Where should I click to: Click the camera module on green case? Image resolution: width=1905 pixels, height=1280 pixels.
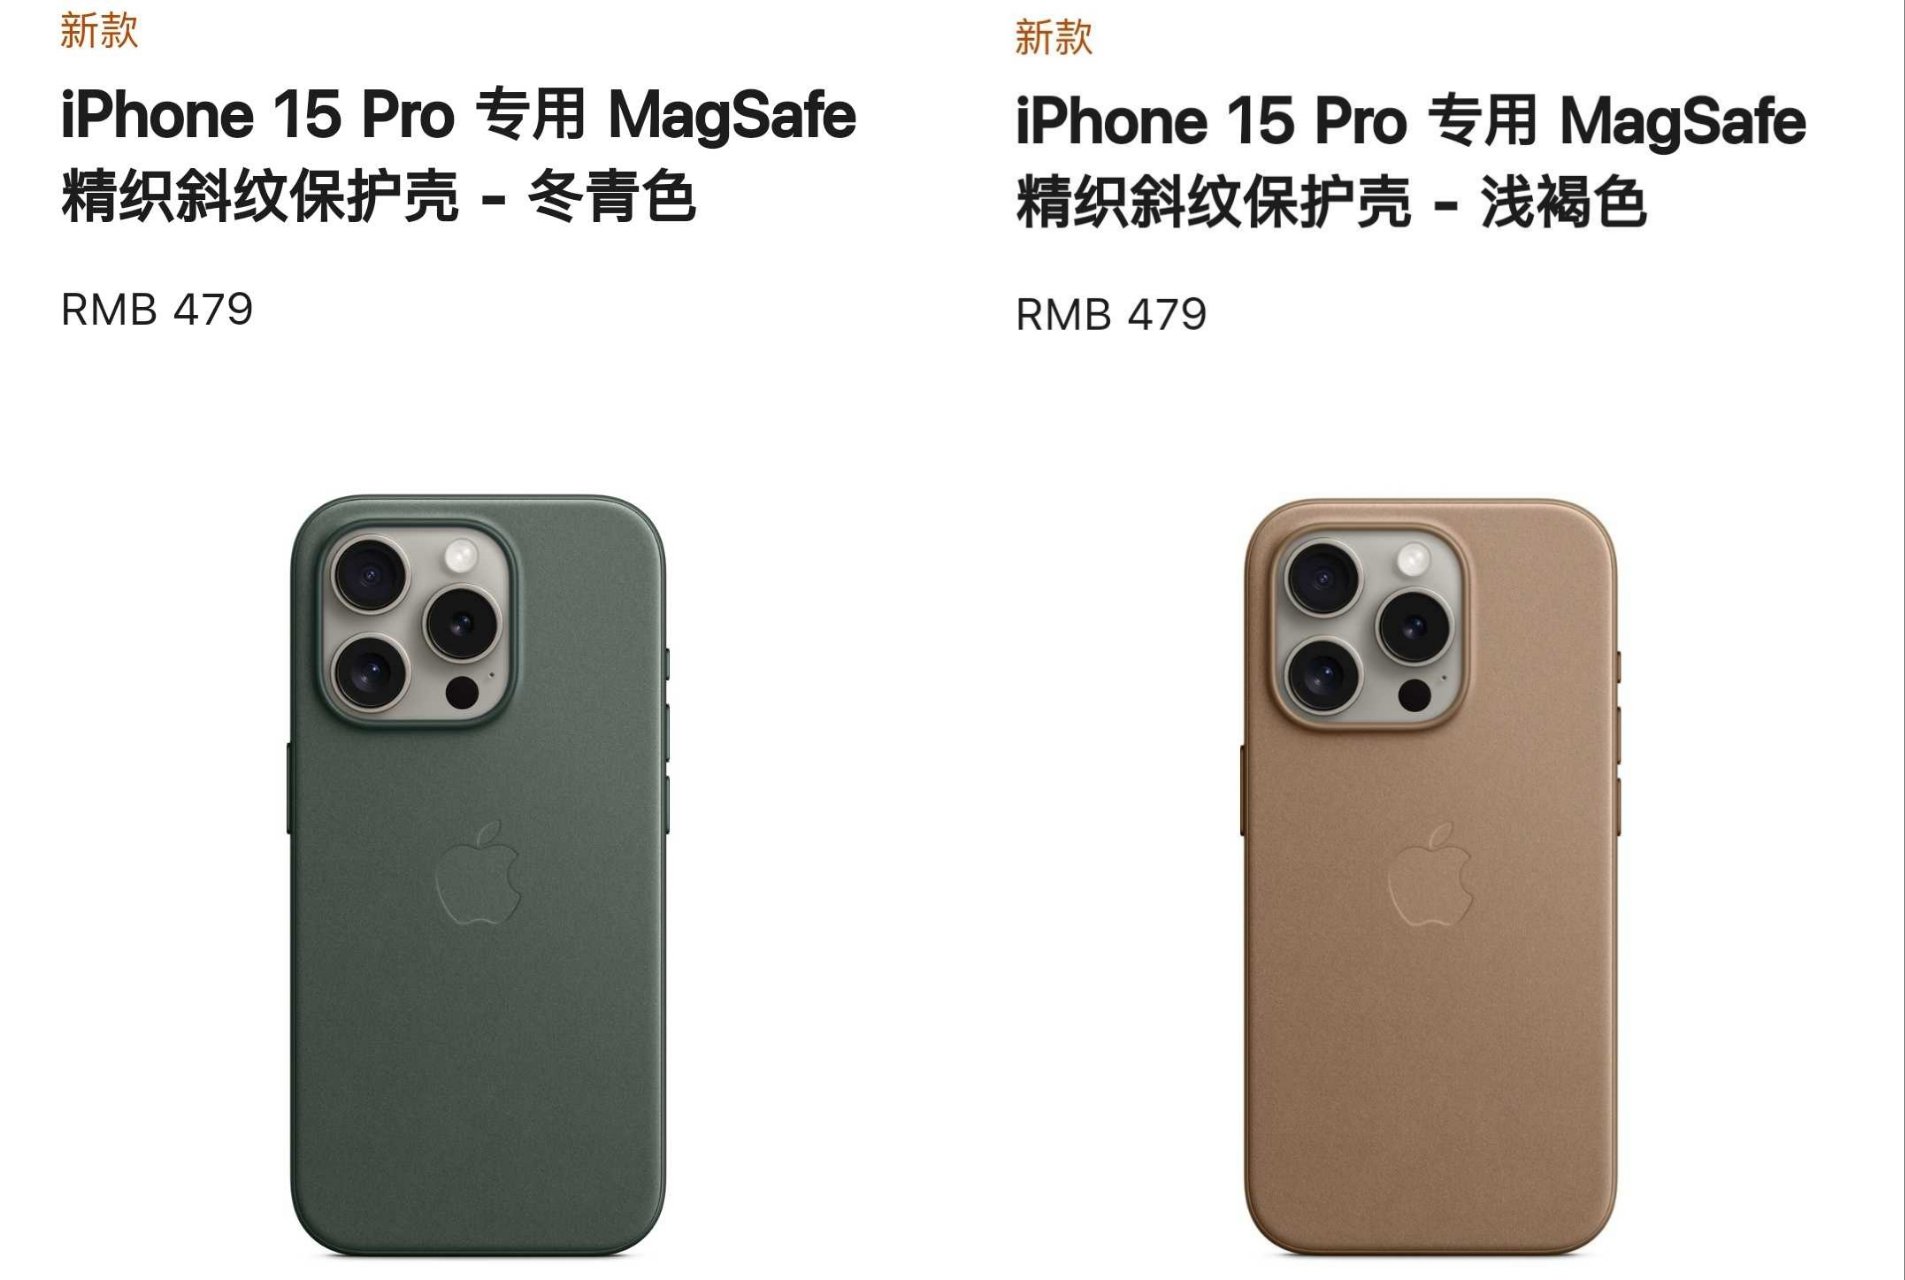tap(419, 623)
